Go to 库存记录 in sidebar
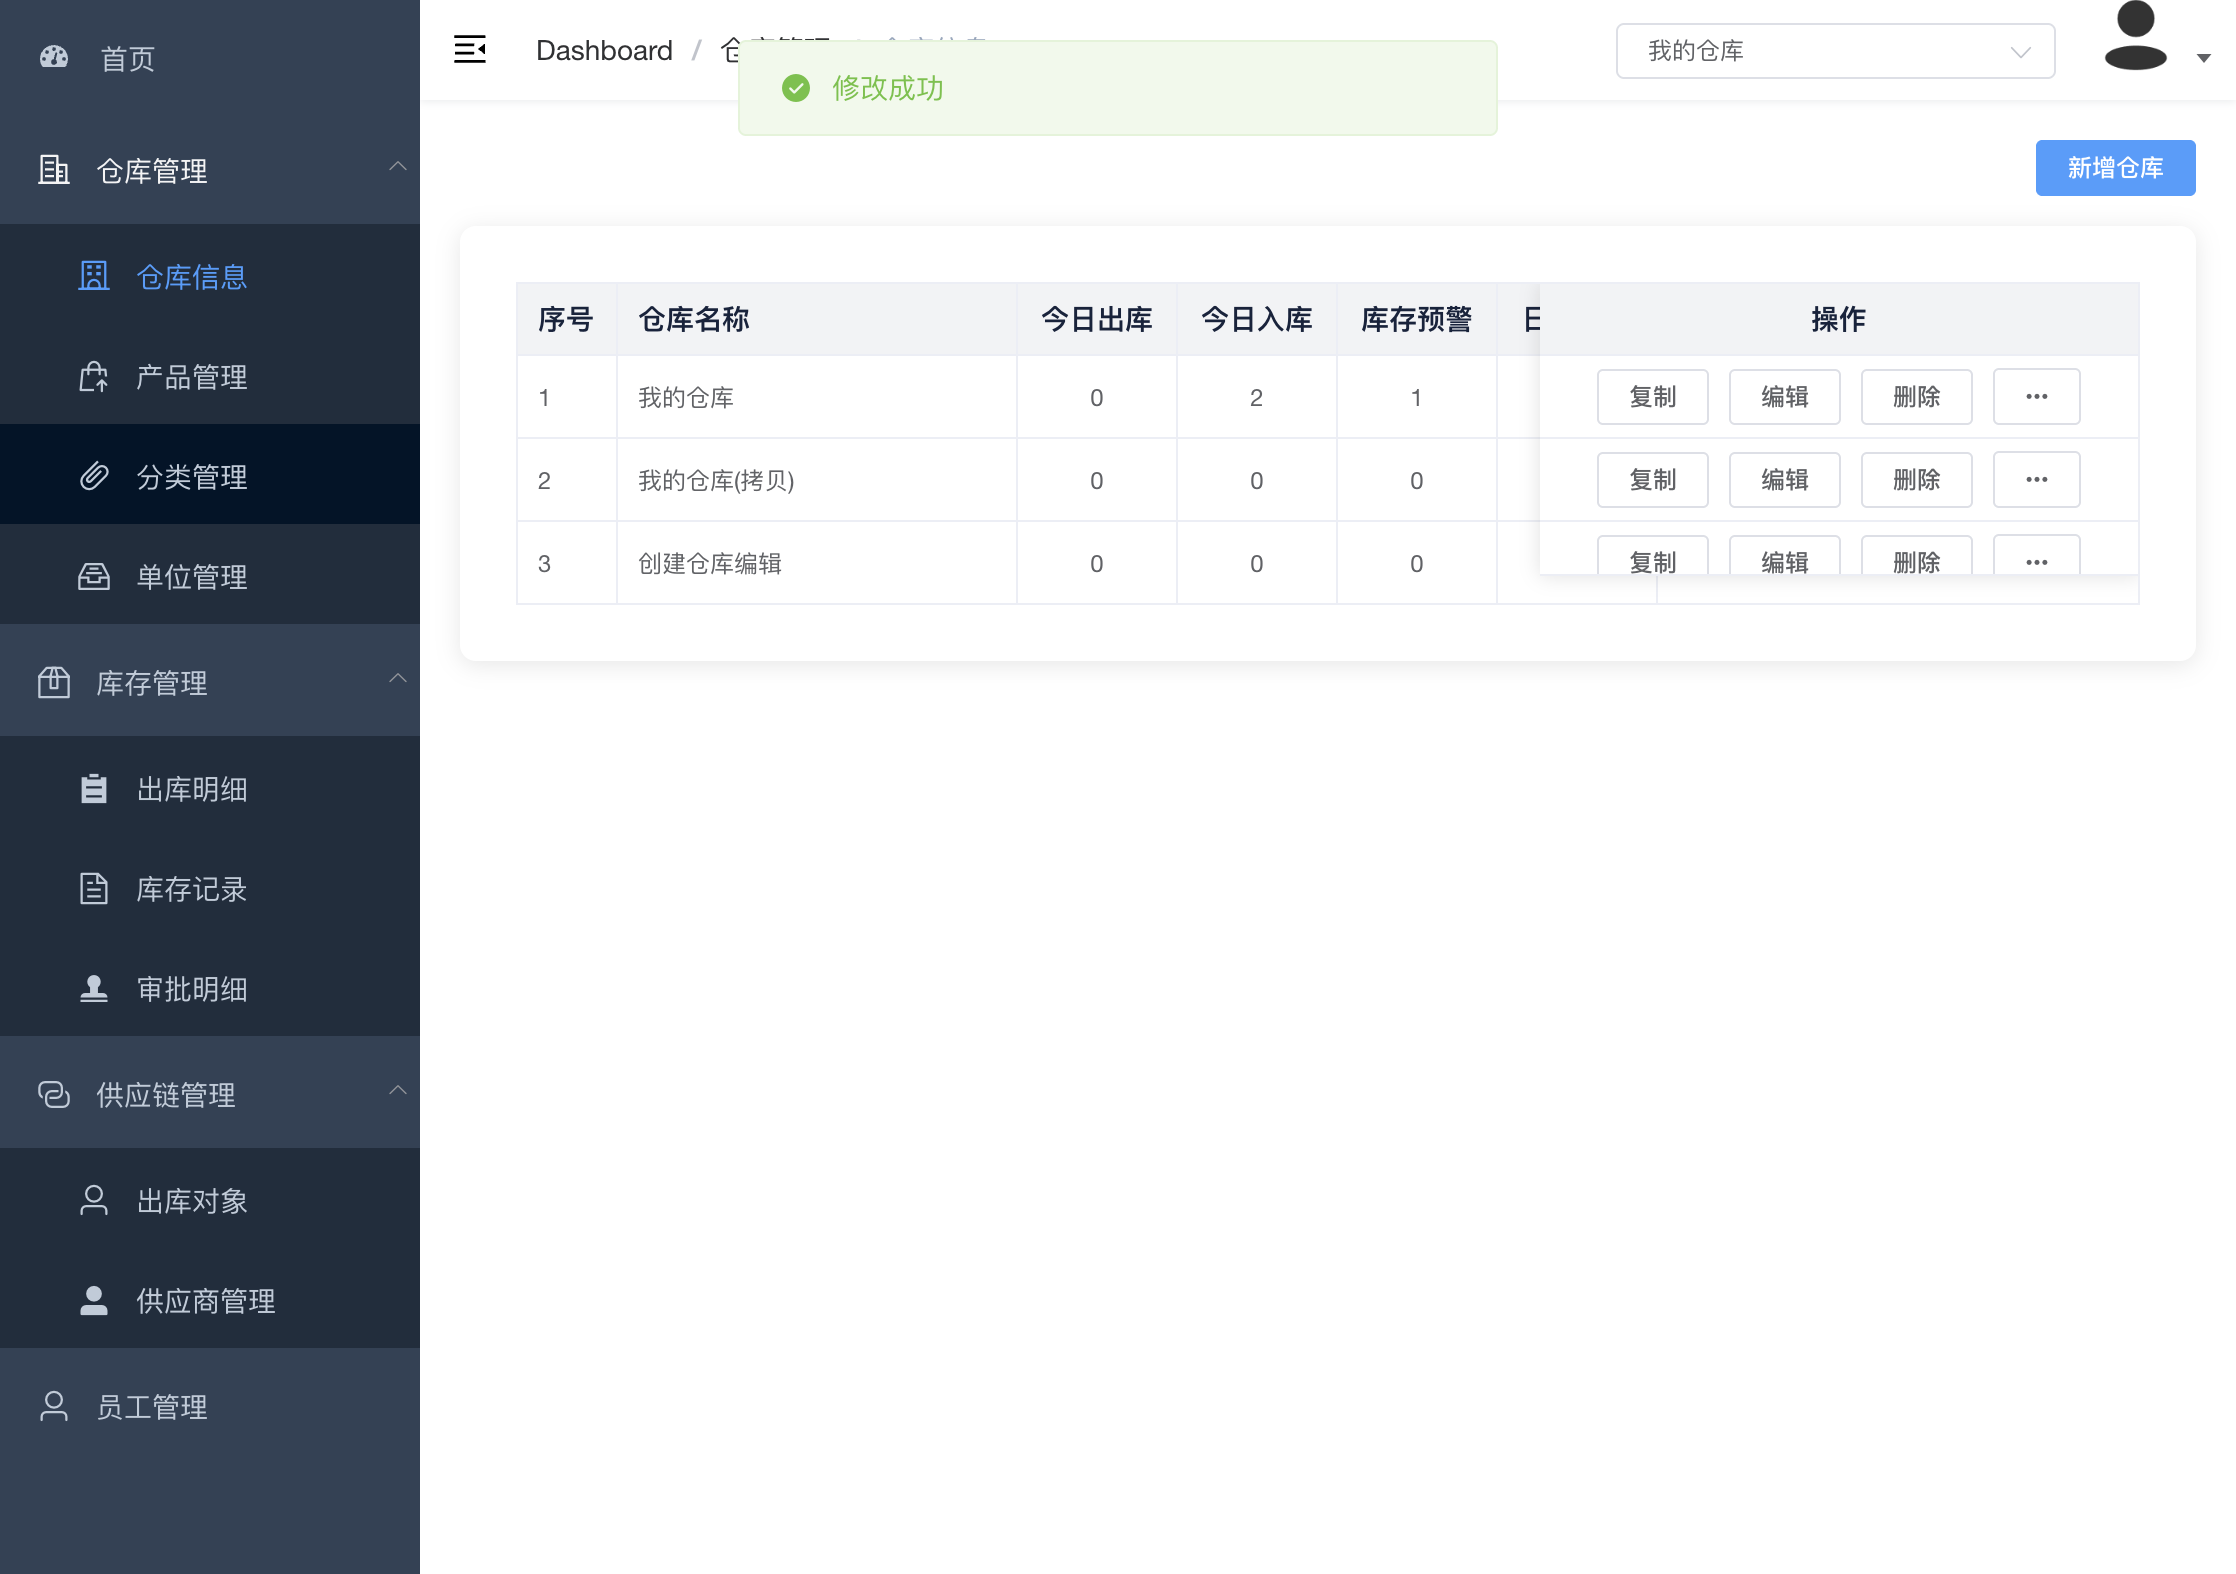The image size is (2236, 1574). tap(191, 889)
